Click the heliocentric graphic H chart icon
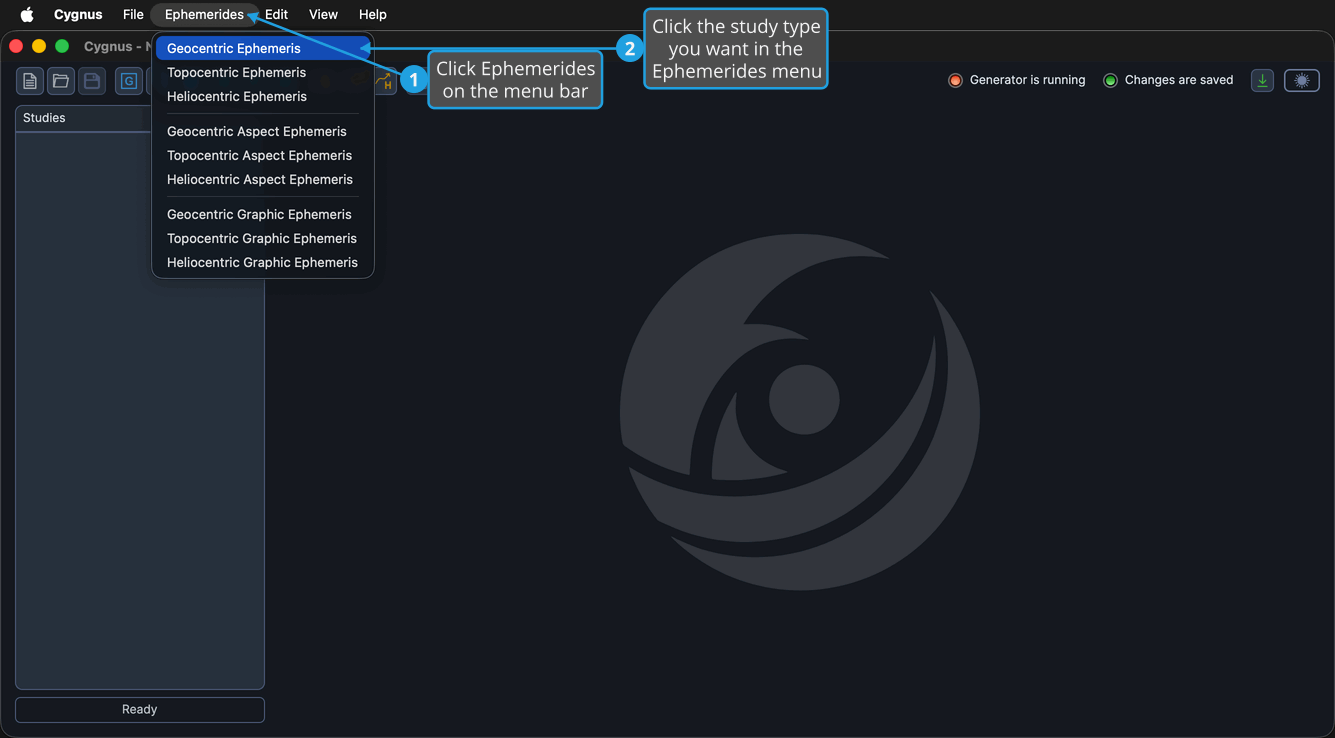 (385, 81)
